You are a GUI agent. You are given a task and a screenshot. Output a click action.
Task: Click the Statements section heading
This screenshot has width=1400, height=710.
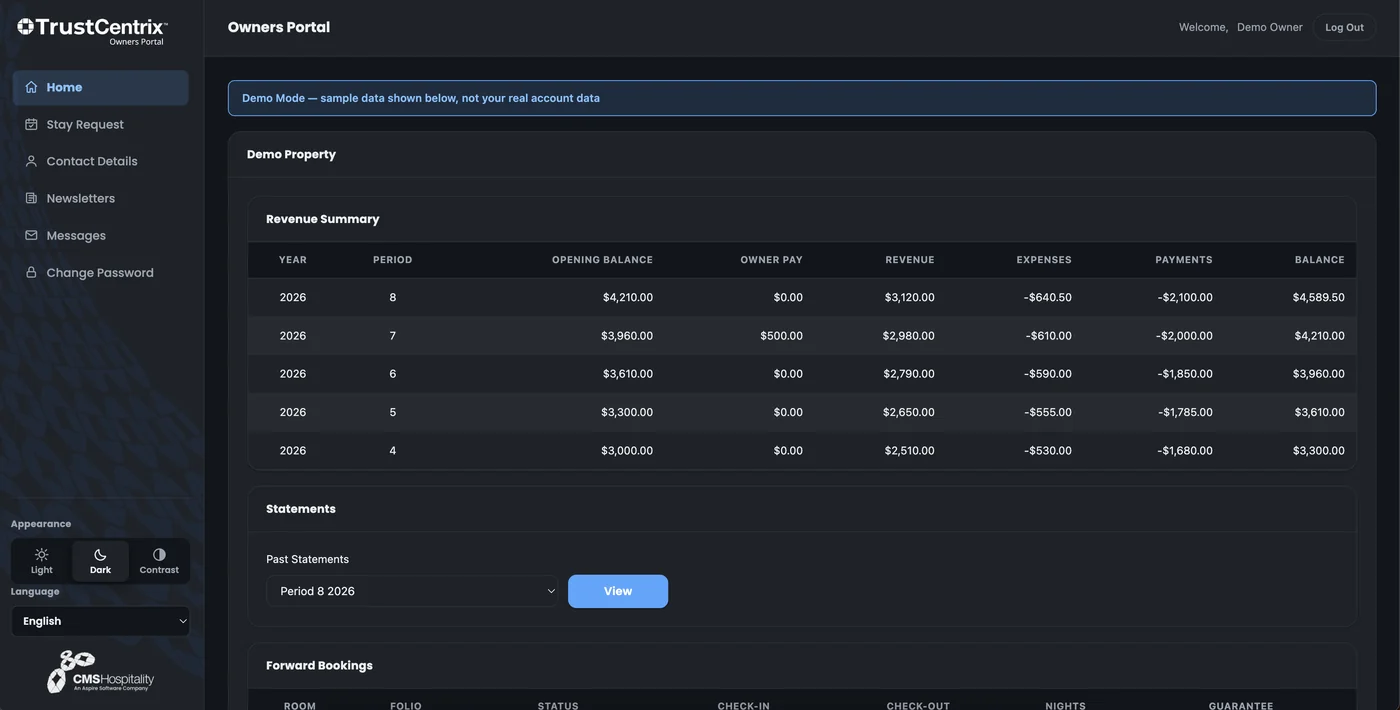click(x=301, y=509)
